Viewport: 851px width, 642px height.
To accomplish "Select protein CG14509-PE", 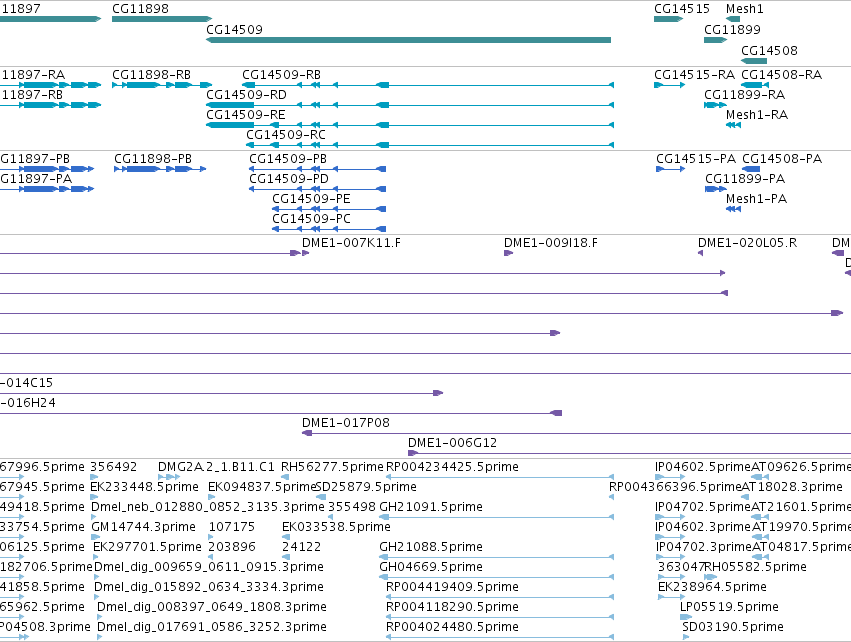I will (x=329, y=209).
